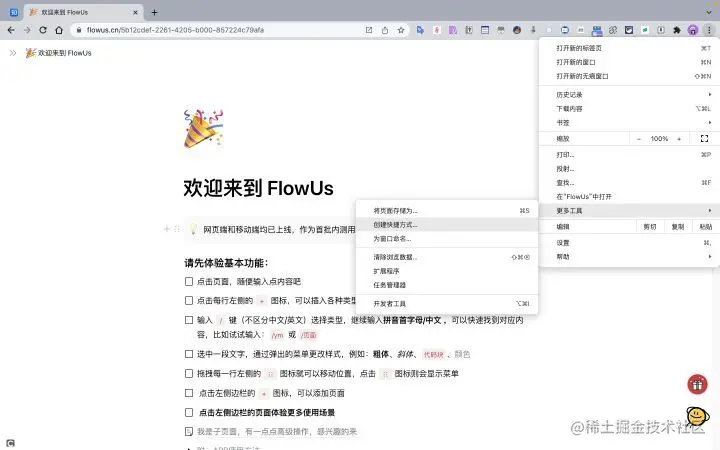Click the three-dot Chrome menu icon
This screenshot has height=450, width=720.
click(709, 30)
